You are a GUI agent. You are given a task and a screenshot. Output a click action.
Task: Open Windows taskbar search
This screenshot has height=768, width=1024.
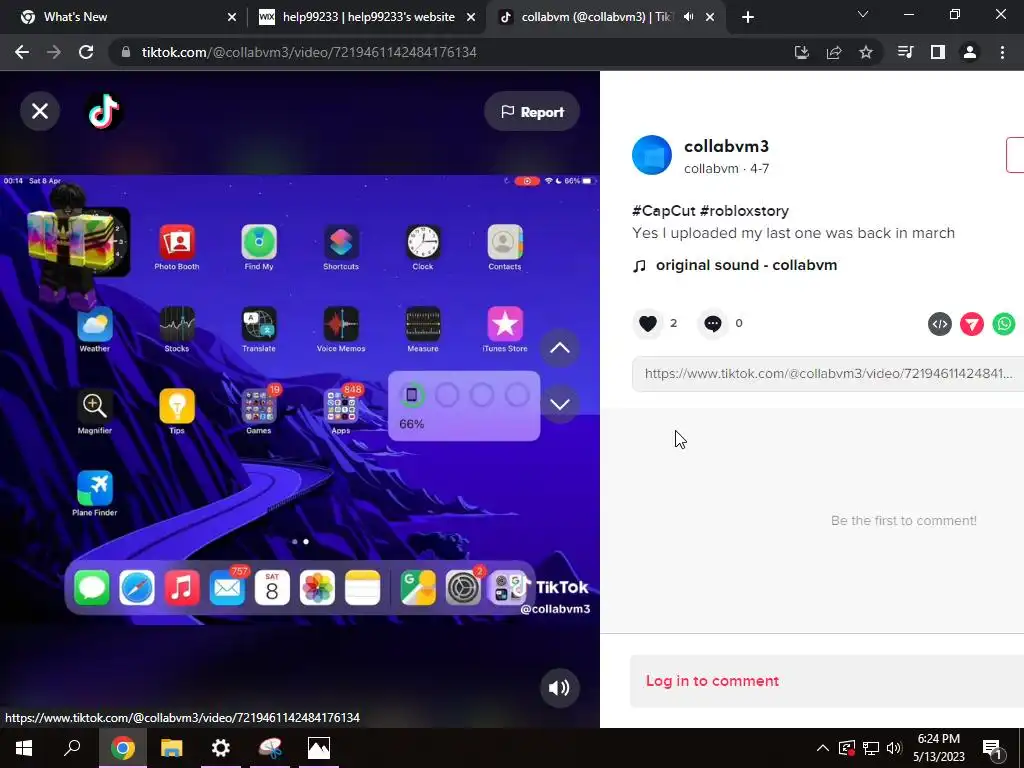pyautogui.click(x=72, y=748)
